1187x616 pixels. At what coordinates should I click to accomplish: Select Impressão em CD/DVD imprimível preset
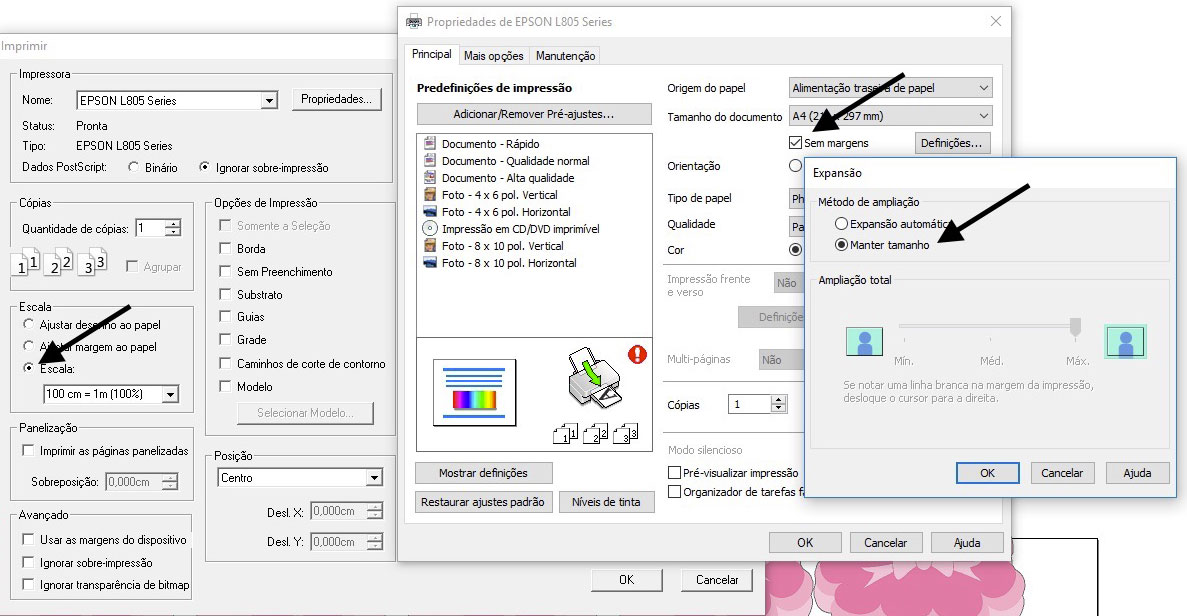point(512,229)
